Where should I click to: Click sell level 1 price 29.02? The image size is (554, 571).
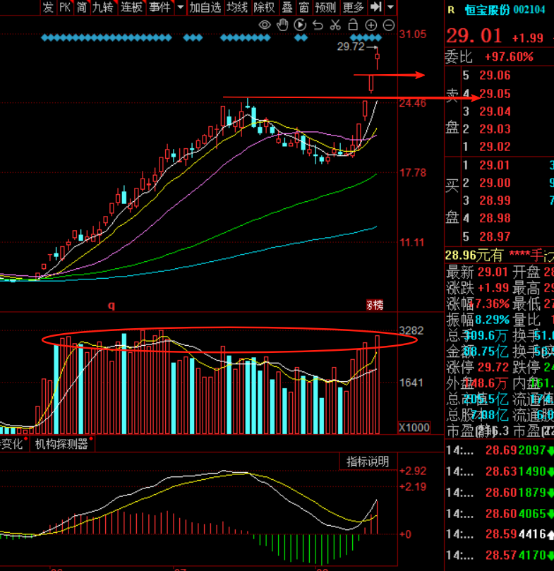point(495,147)
